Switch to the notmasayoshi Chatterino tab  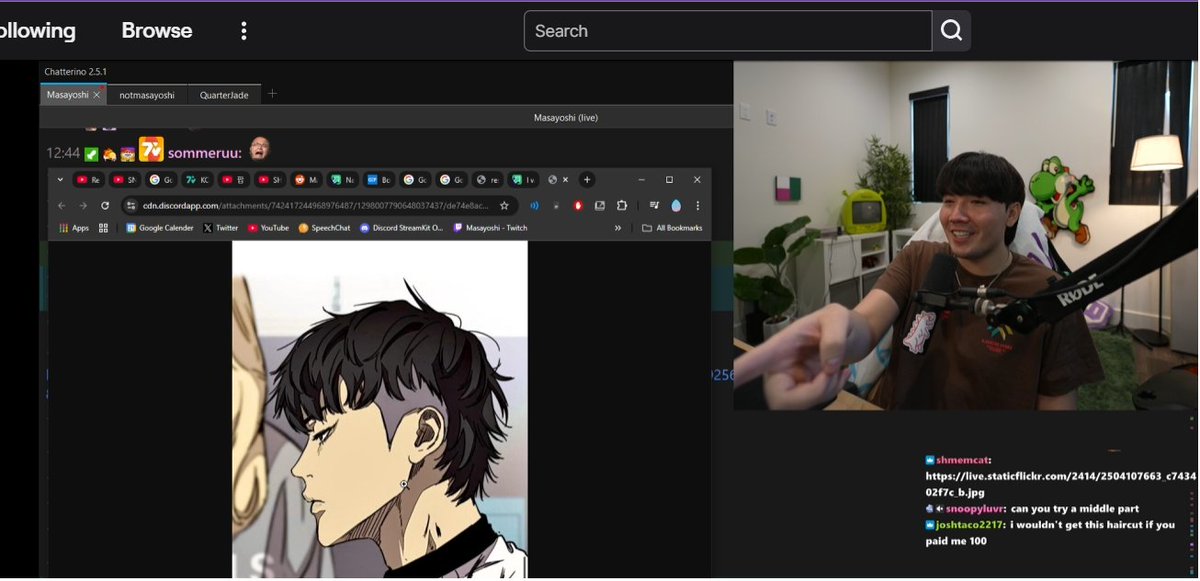pyautogui.click(x=147, y=95)
